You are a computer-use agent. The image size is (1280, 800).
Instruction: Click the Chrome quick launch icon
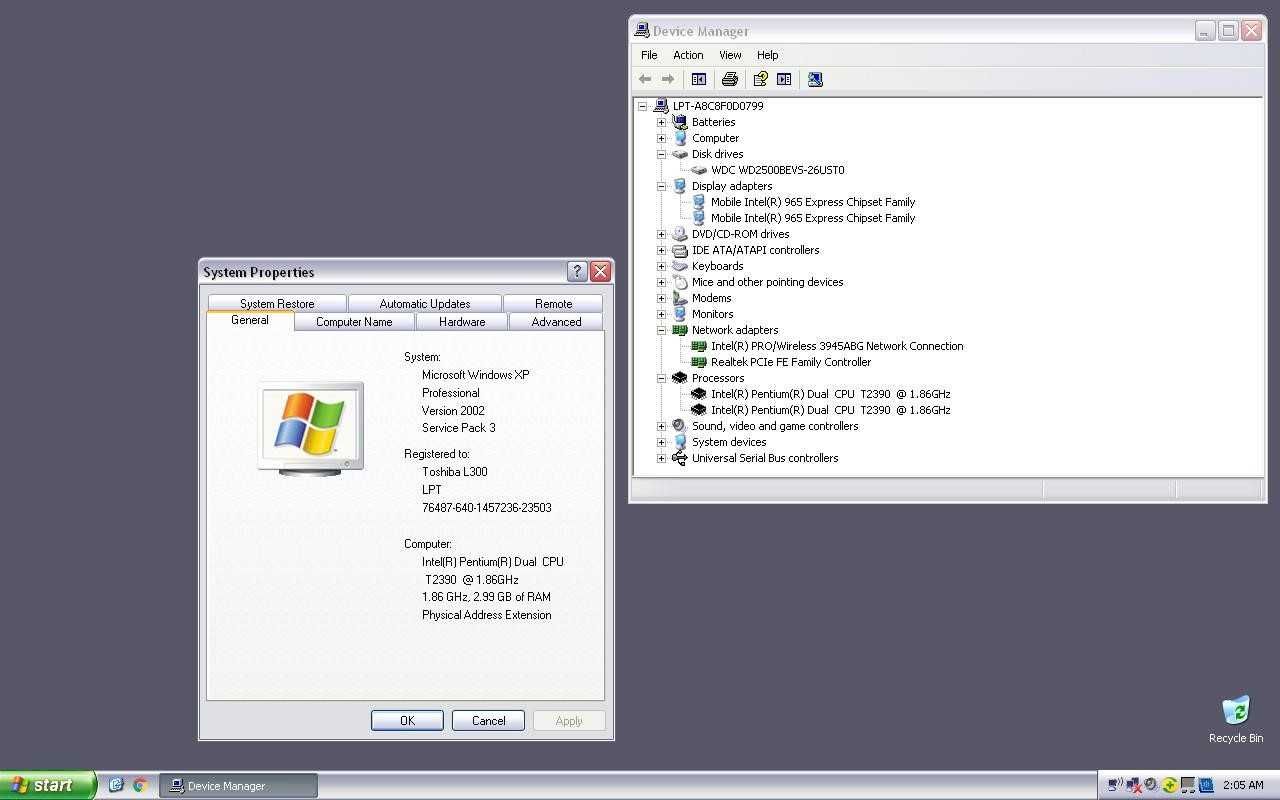(140, 785)
